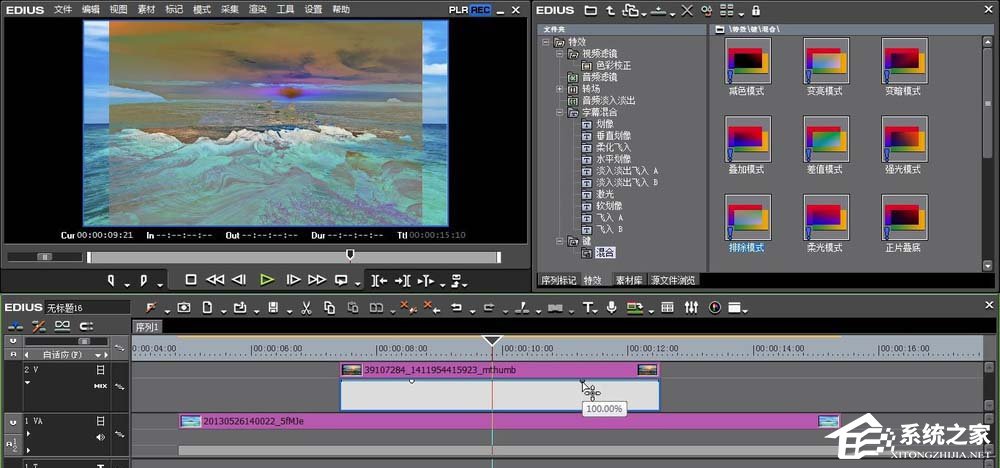
Task: Toggle the MIX button on track 2 V
Action: (x=100, y=386)
